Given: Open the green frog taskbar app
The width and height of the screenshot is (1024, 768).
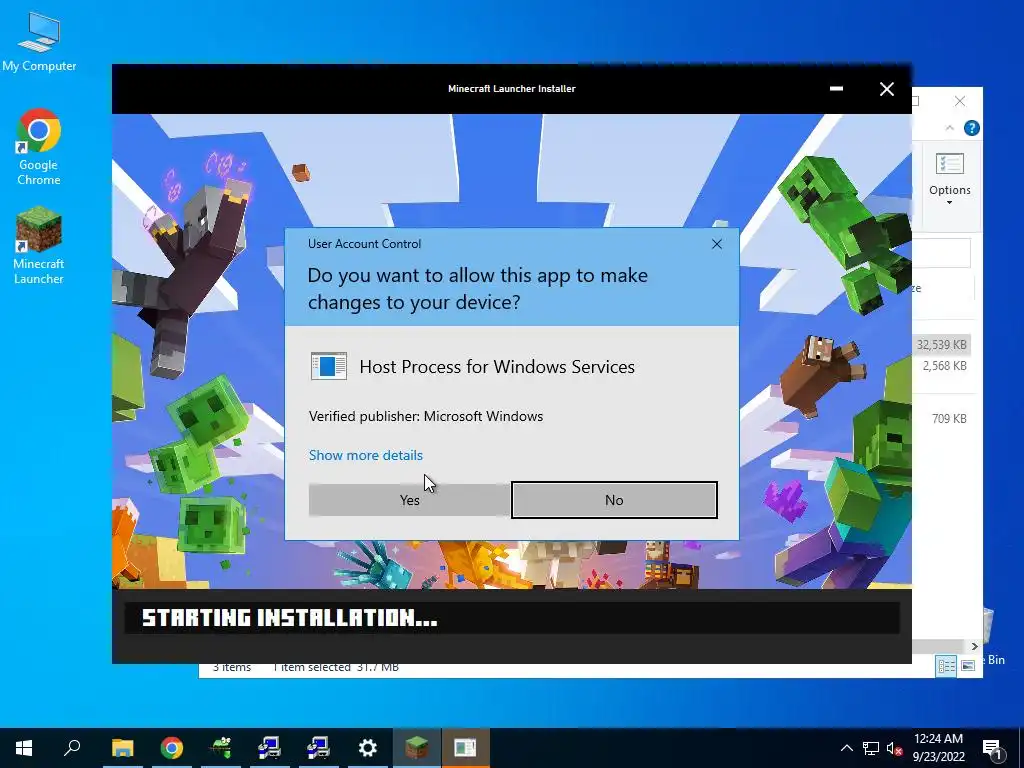Looking at the screenshot, I should pyautogui.click(x=221, y=748).
